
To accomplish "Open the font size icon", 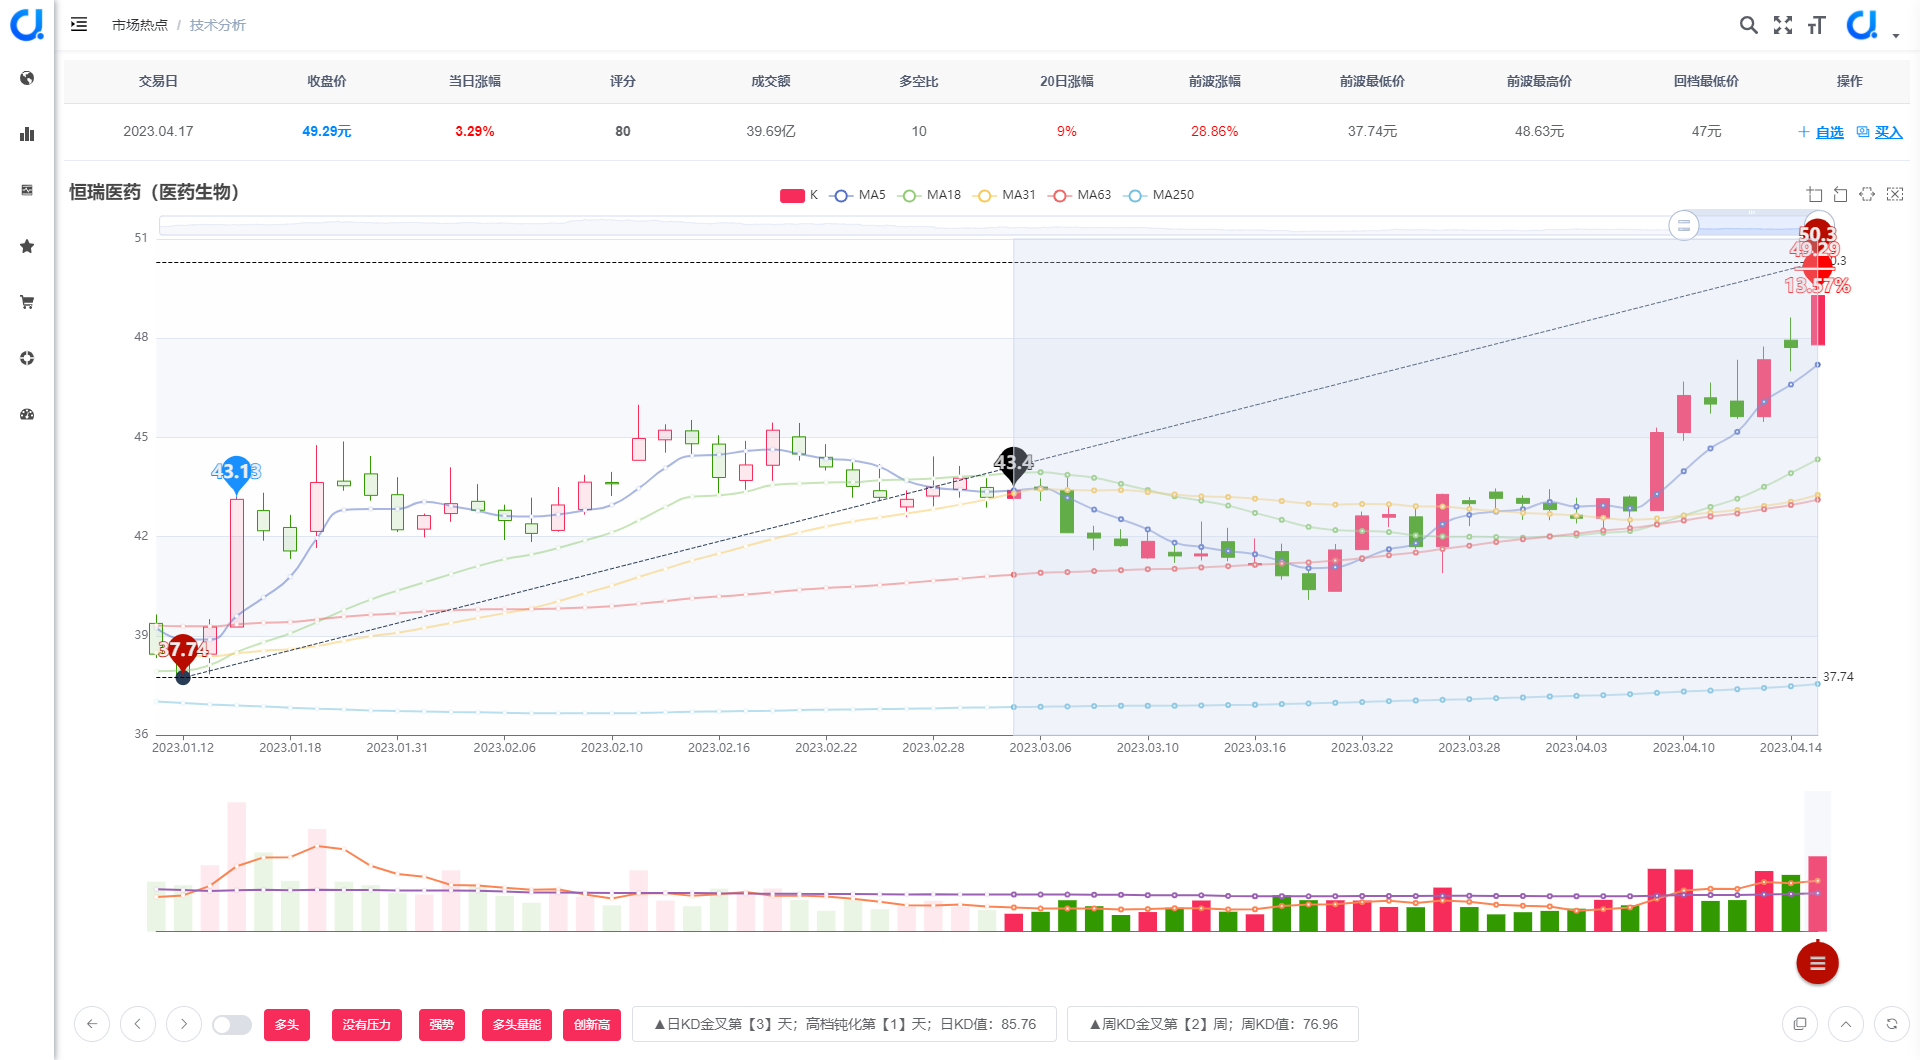I will (x=1817, y=25).
